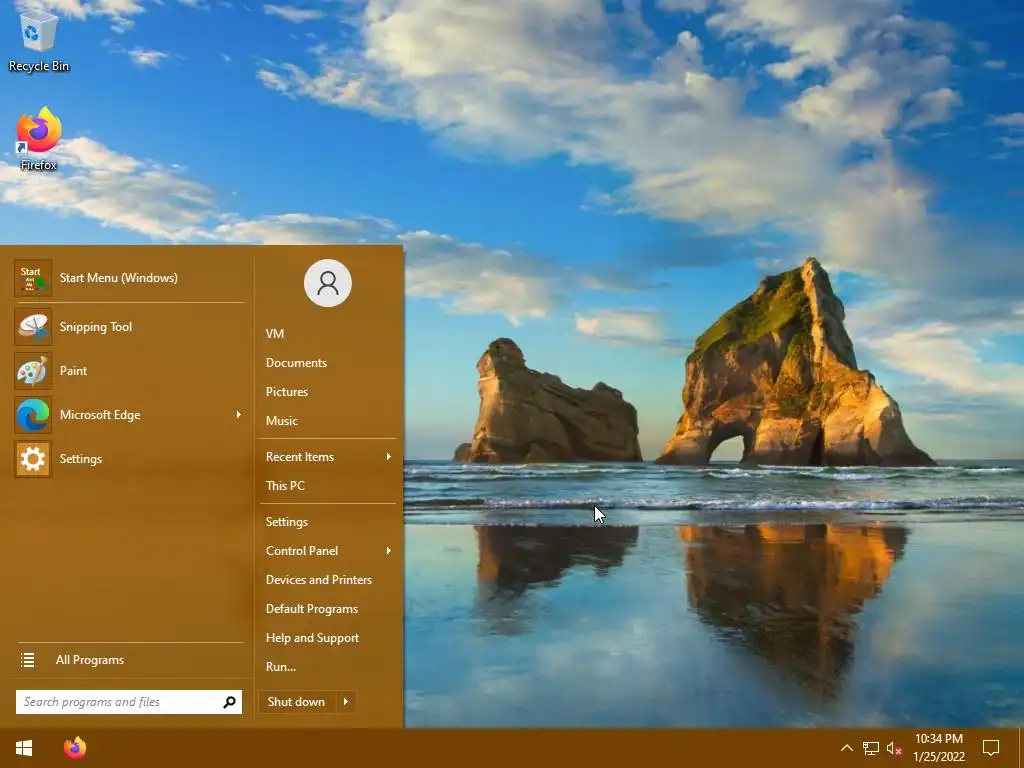Show desktop via taskbar far-right edge
This screenshot has width=1024, height=768.
(1021, 748)
